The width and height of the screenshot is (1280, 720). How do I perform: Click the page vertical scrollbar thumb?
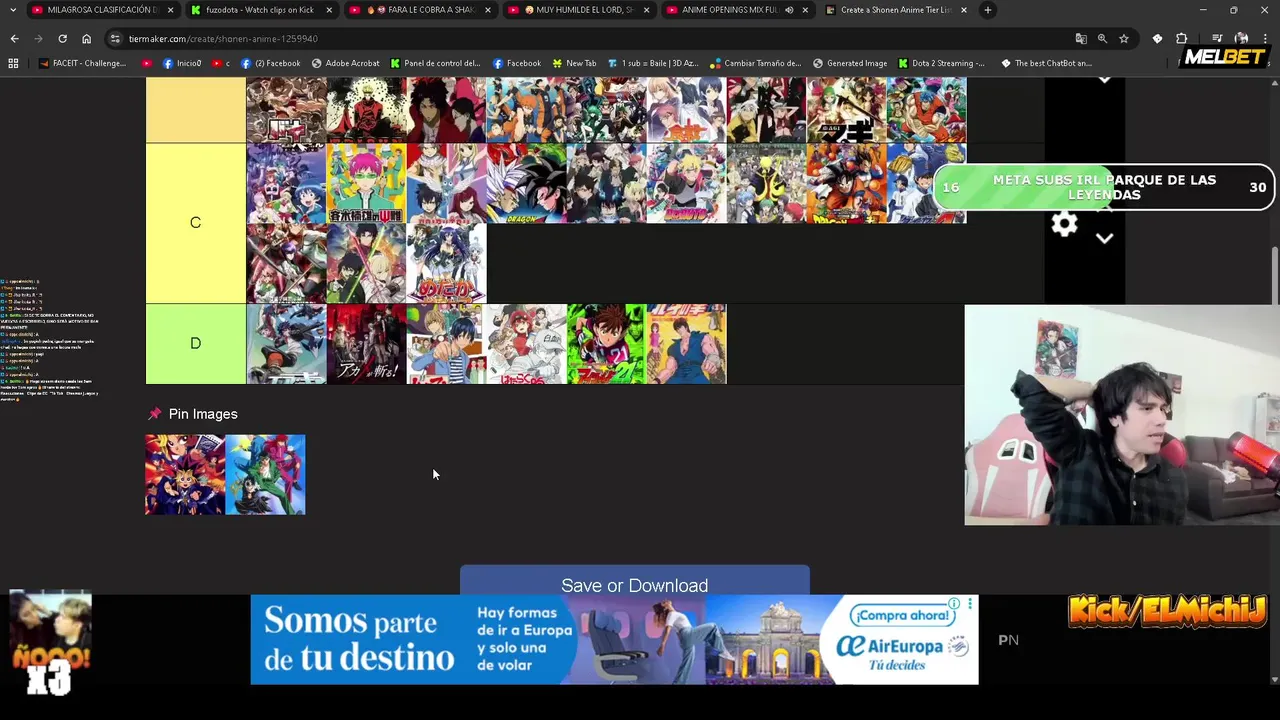click(x=1274, y=275)
